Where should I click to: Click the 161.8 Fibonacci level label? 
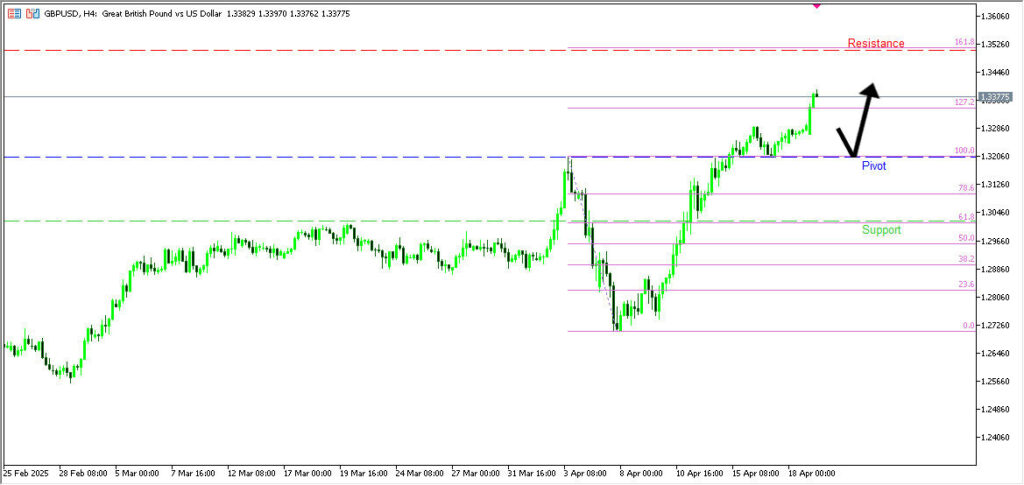click(964, 43)
